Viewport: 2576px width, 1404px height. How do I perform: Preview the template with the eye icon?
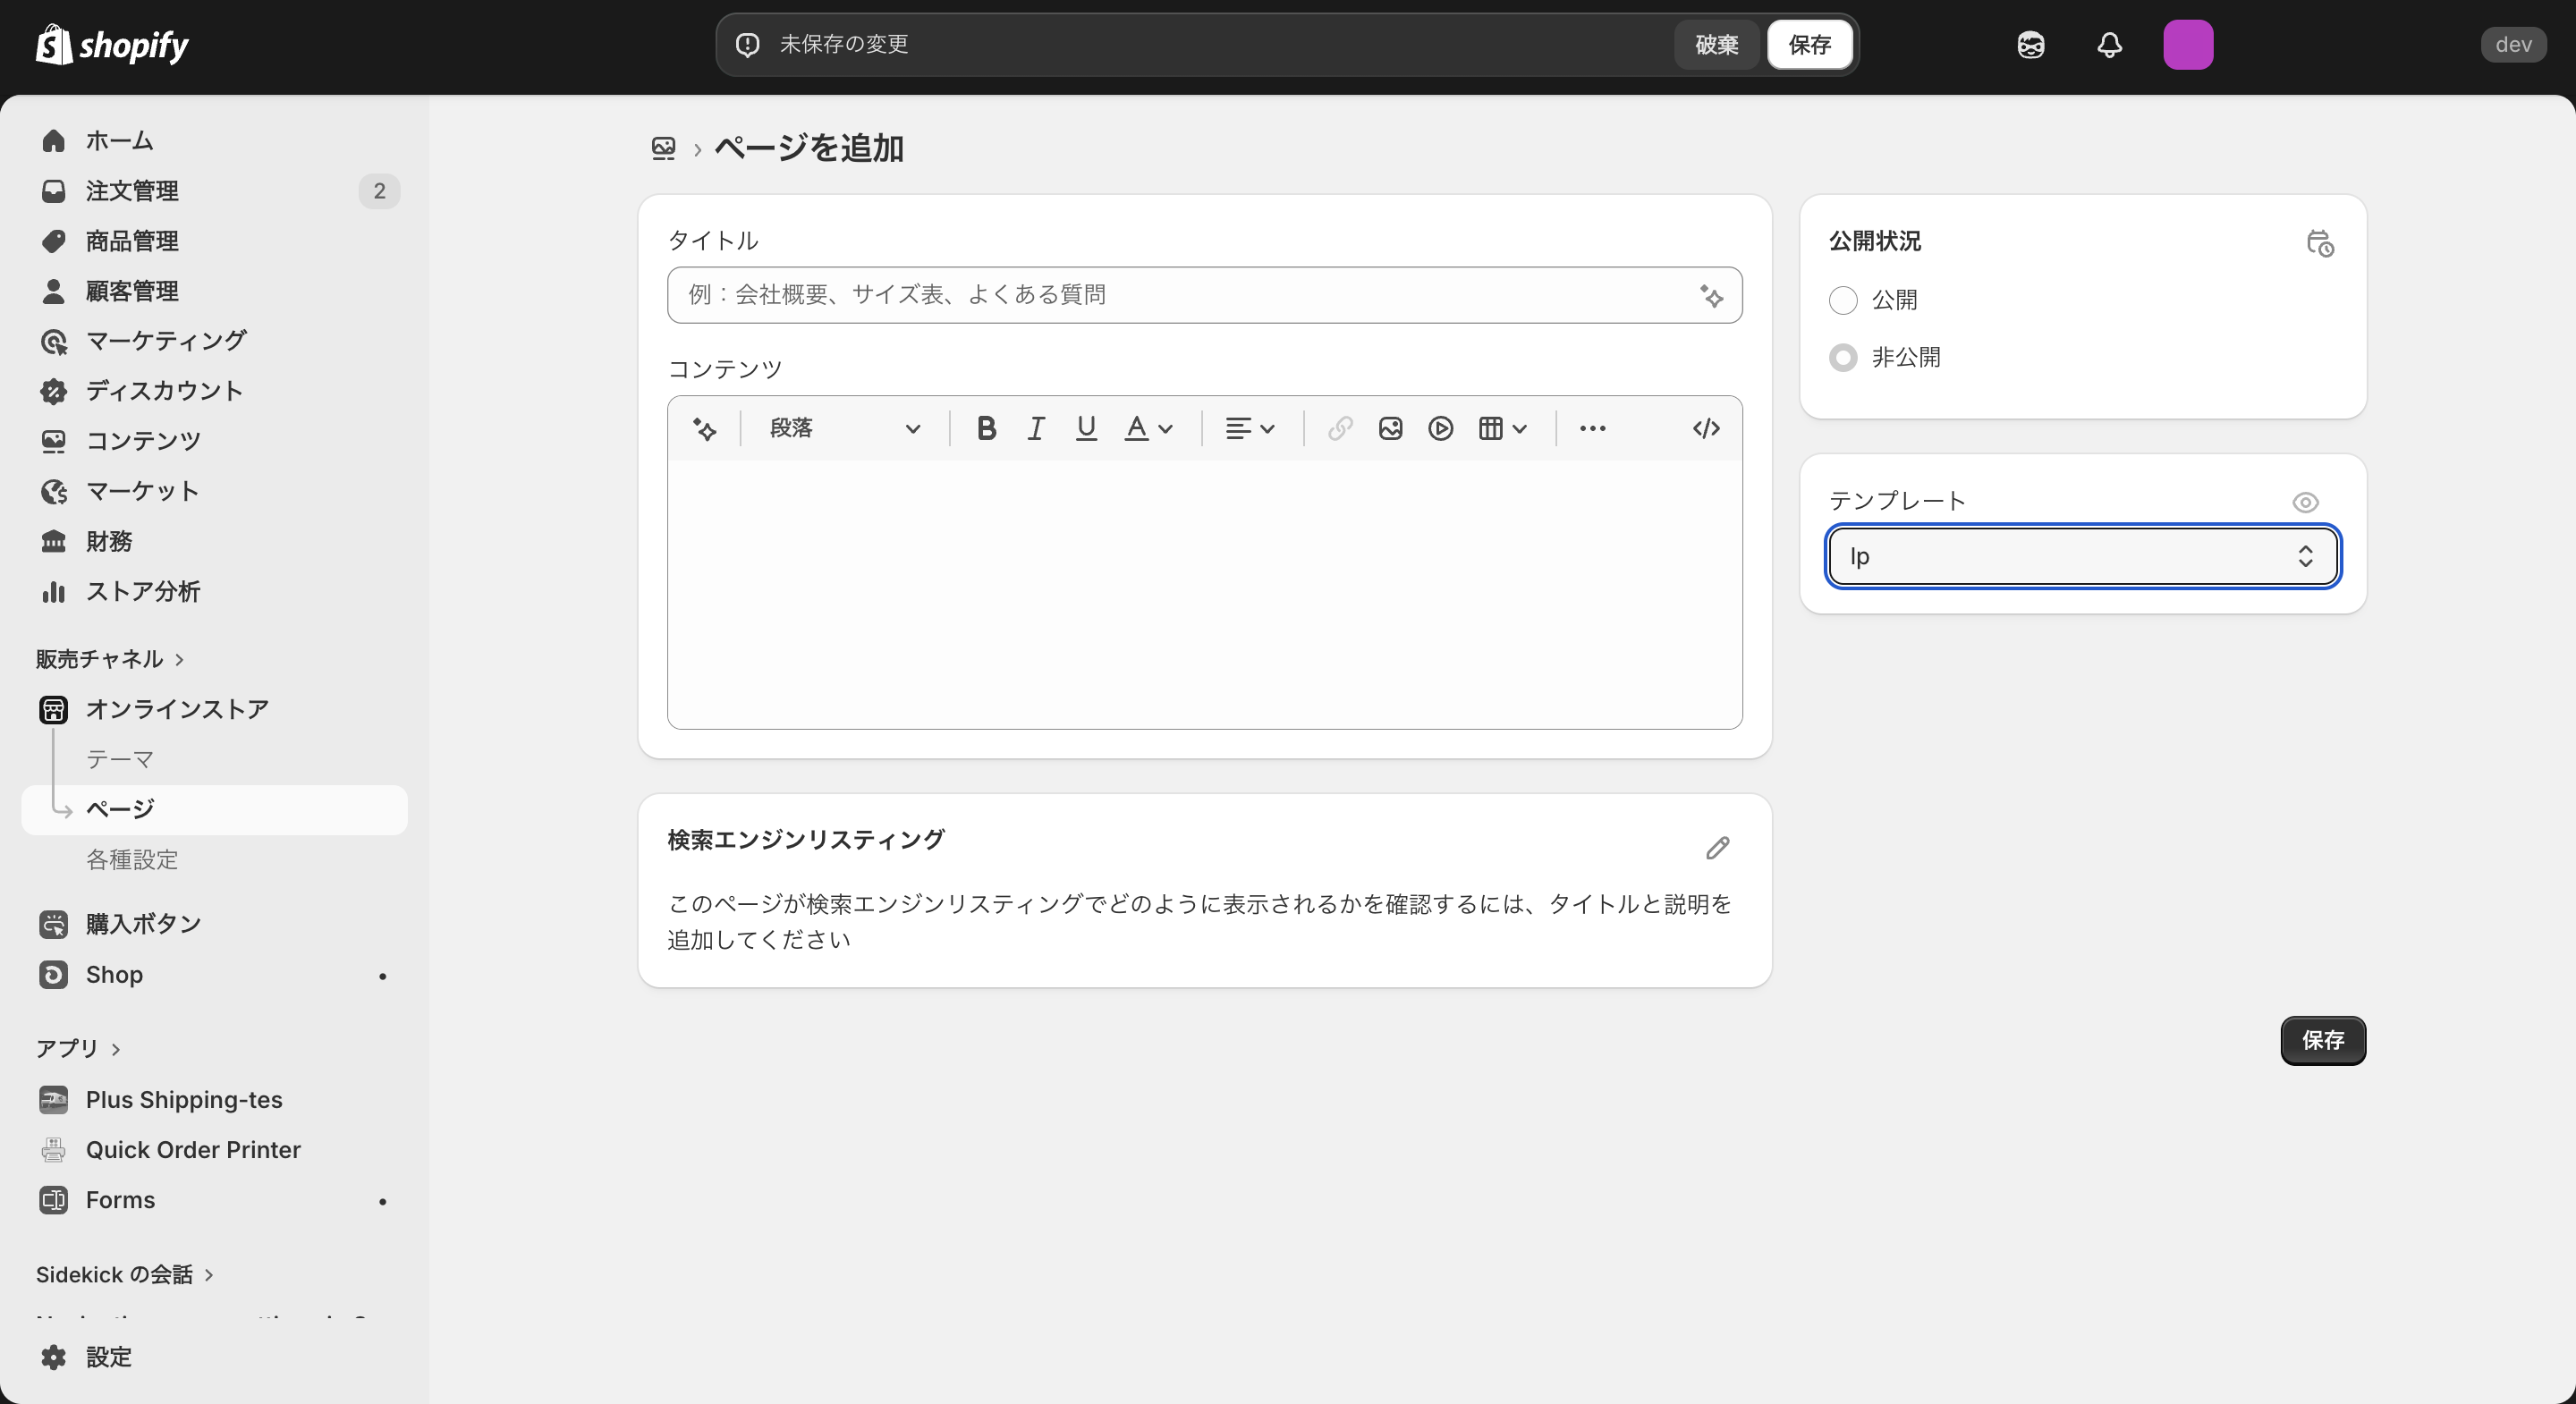pos(2305,502)
